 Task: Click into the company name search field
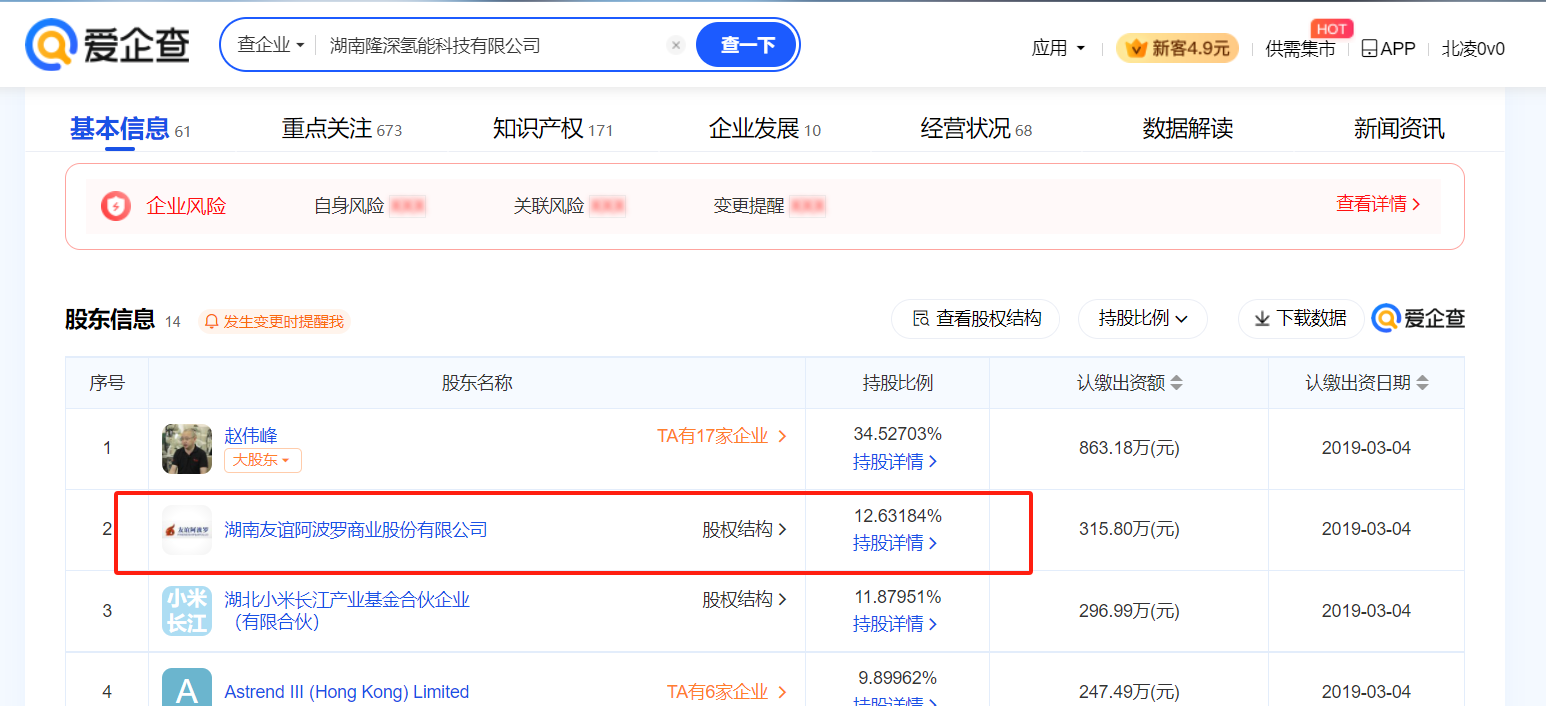[490, 45]
